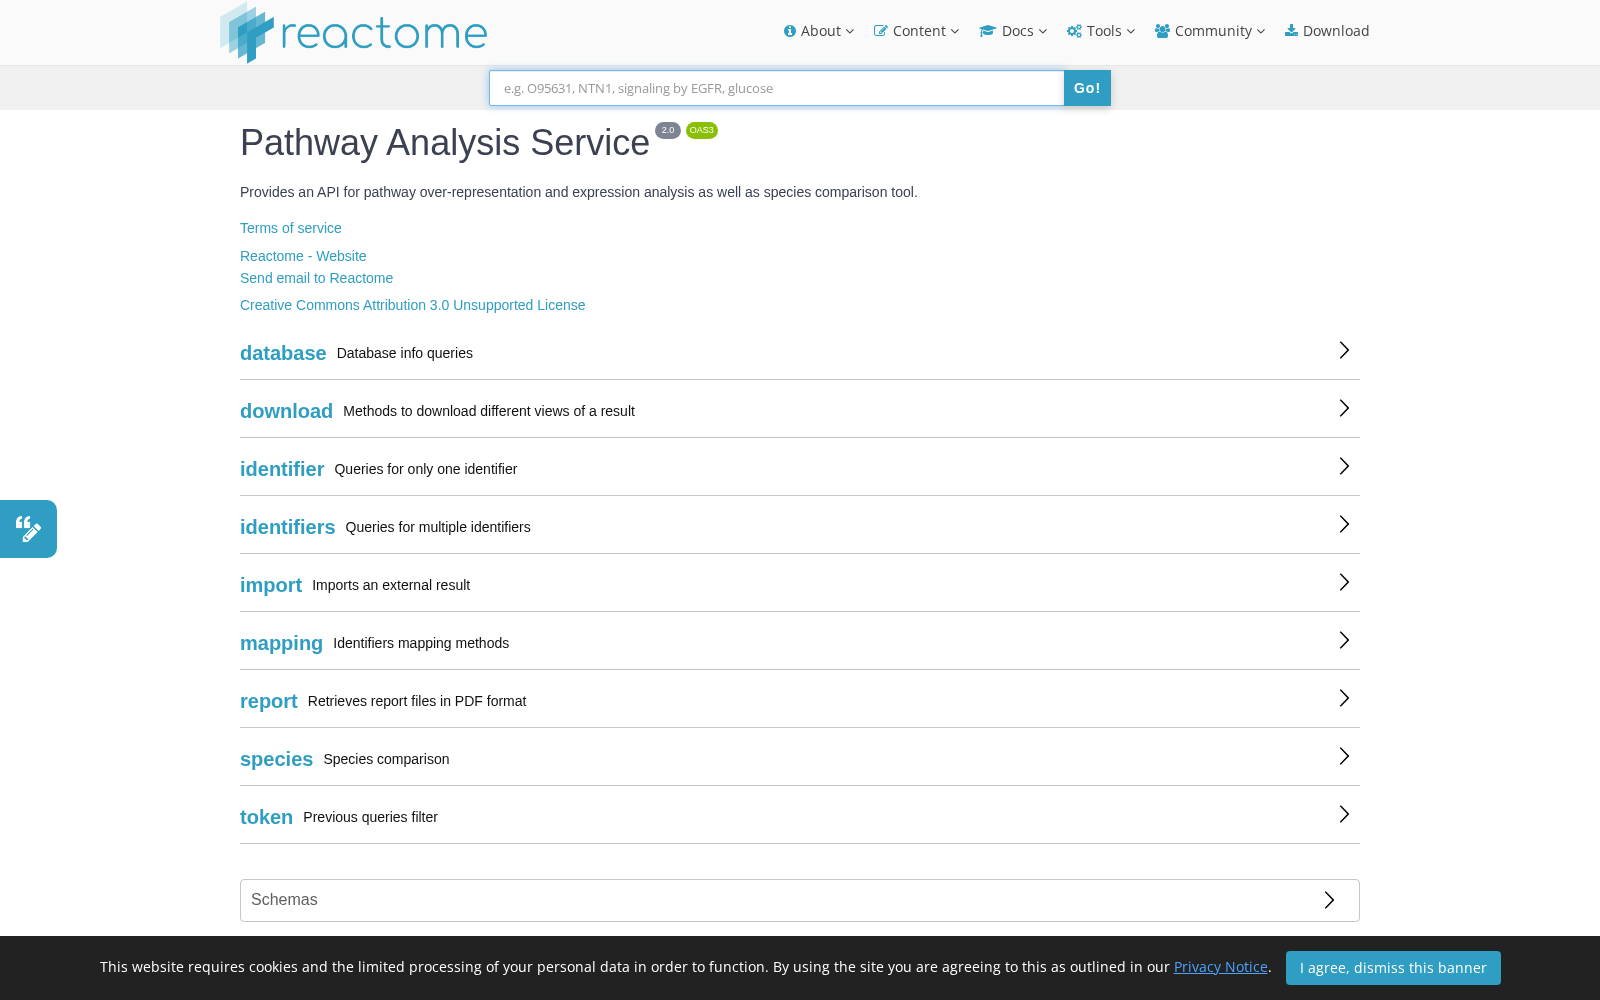
Task: Click the 2.0 version badge
Action: [x=668, y=130]
